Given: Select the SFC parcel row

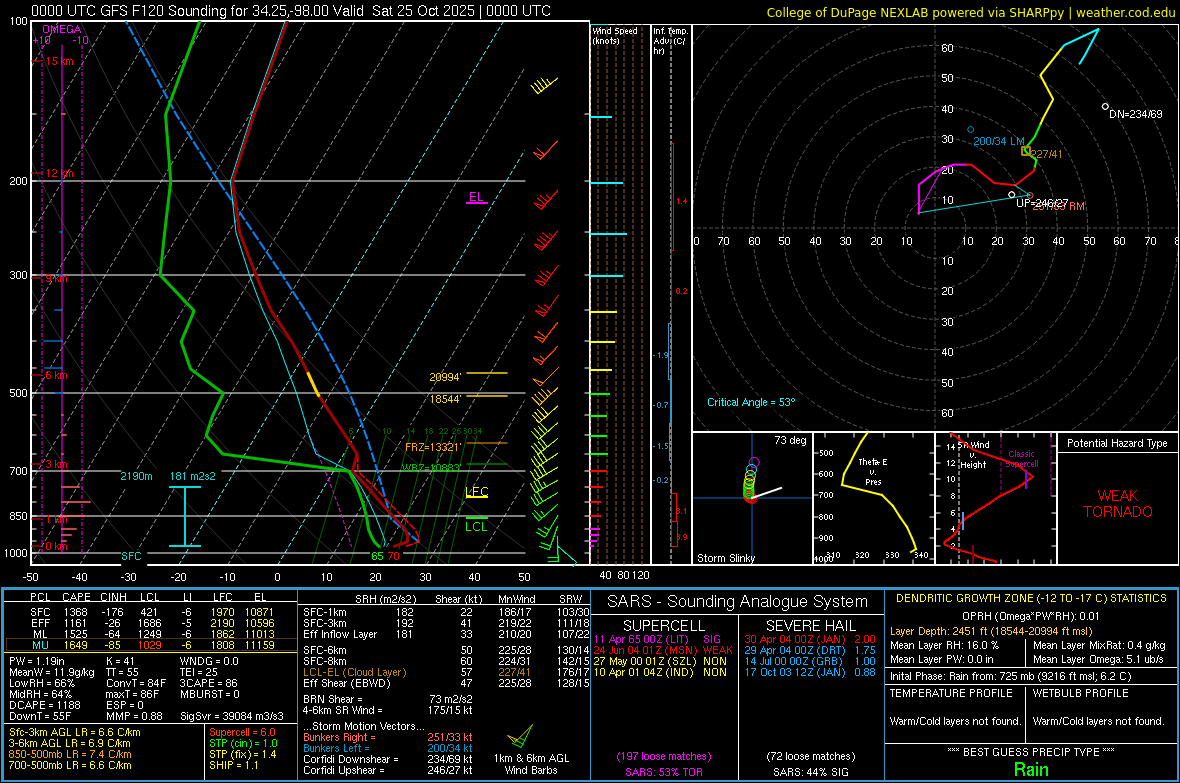Looking at the screenshot, I should point(151,612).
